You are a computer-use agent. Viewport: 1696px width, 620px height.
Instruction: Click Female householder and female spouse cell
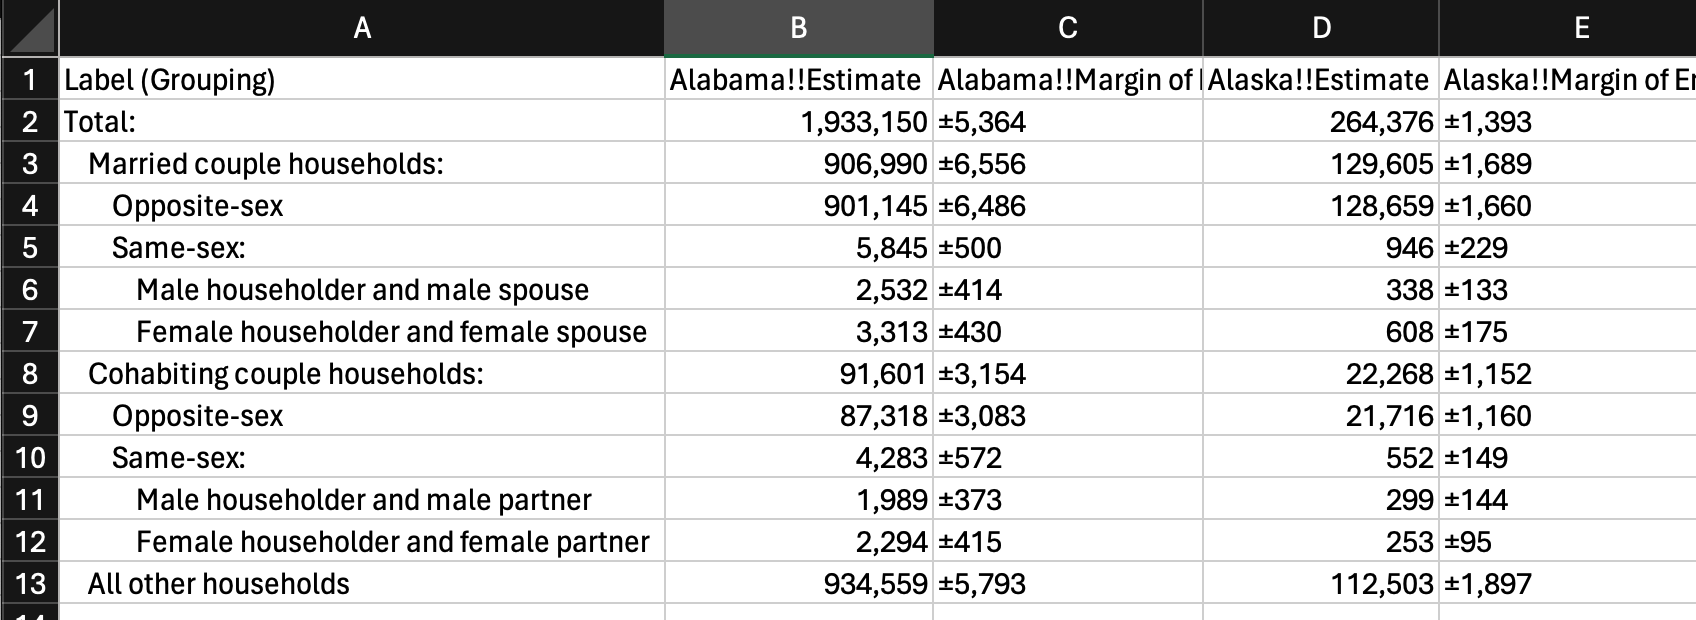click(362, 331)
